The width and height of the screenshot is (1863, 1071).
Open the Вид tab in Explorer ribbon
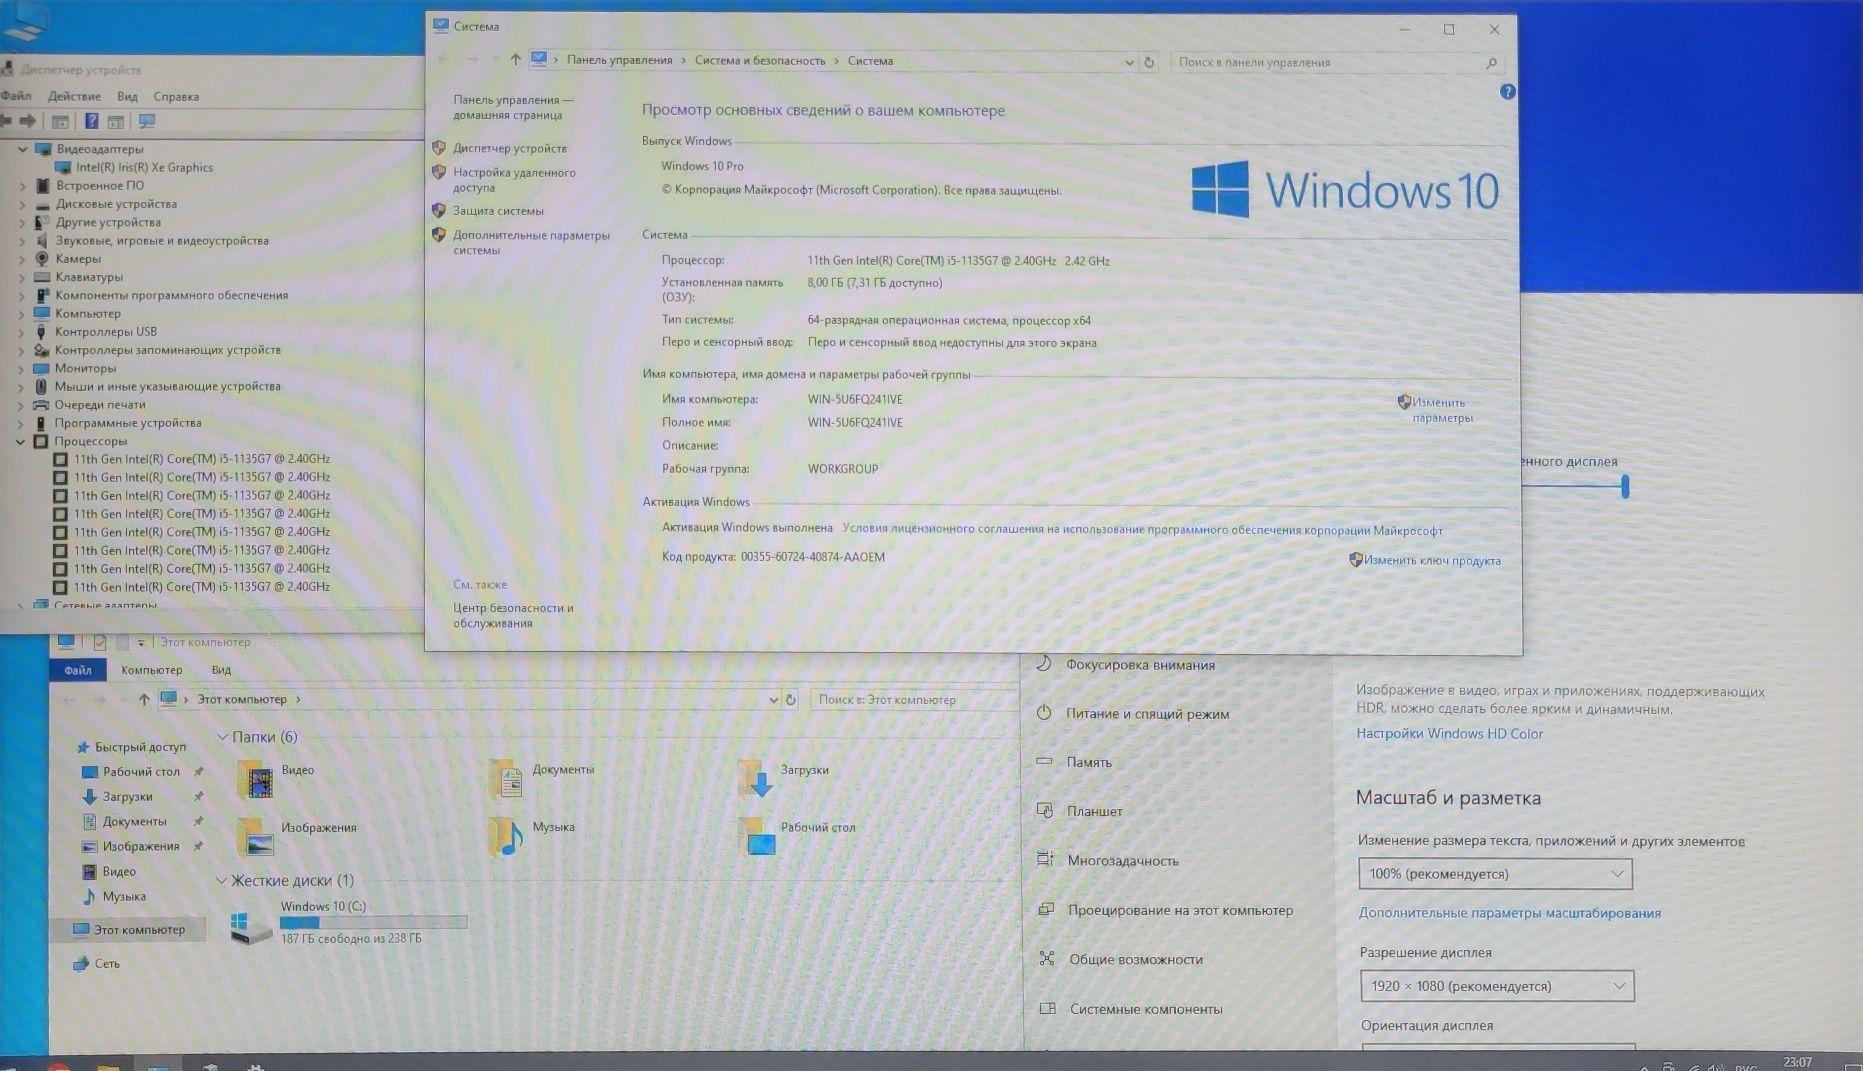pos(221,670)
